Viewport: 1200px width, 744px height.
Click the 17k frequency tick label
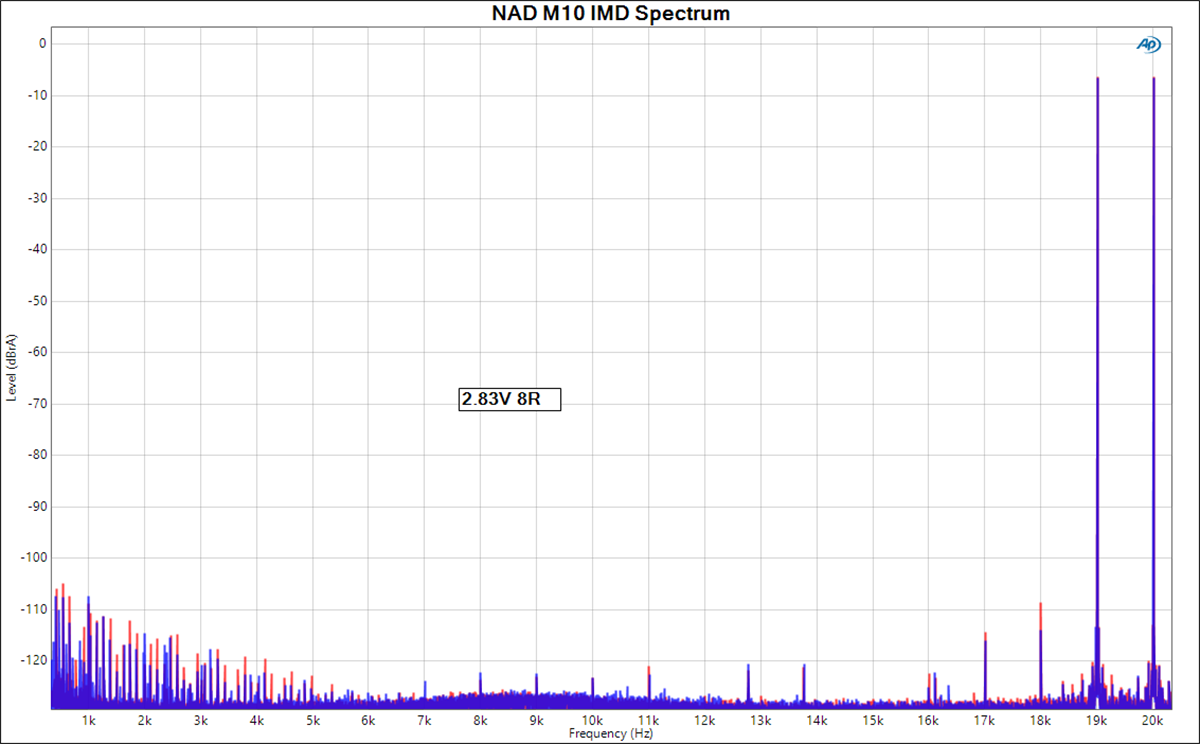tap(985, 720)
